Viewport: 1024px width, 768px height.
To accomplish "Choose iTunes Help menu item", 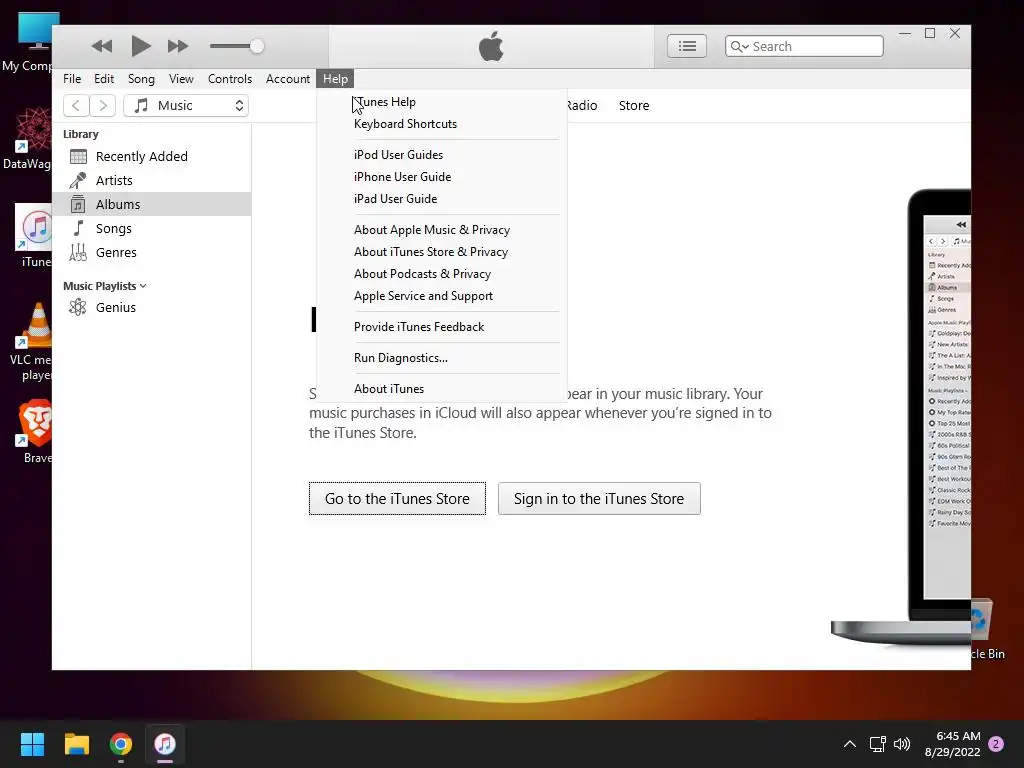I will [441, 102].
